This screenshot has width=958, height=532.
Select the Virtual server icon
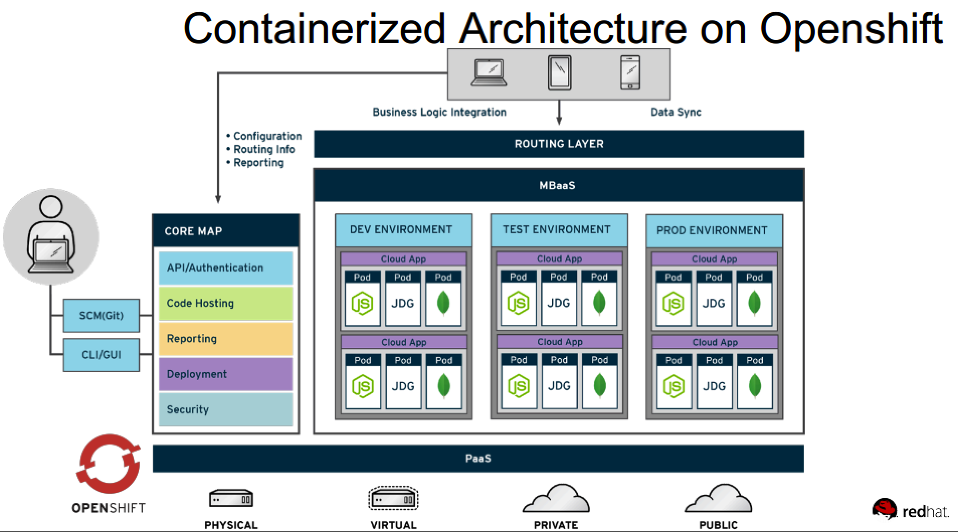click(x=392, y=498)
